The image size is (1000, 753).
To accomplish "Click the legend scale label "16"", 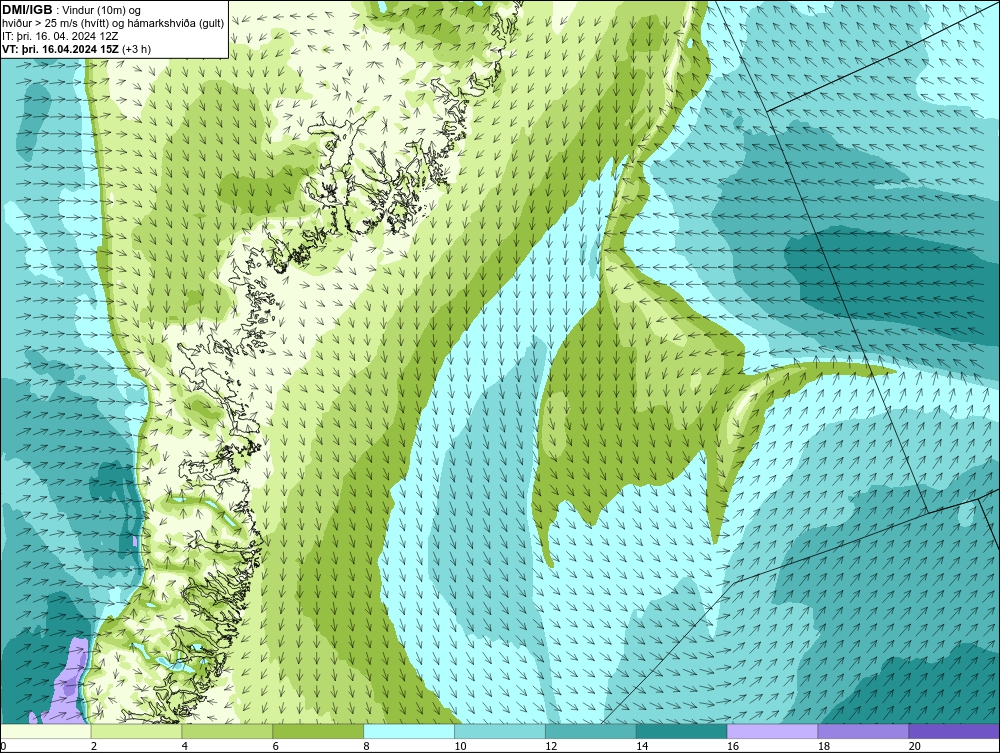I will [733, 746].
